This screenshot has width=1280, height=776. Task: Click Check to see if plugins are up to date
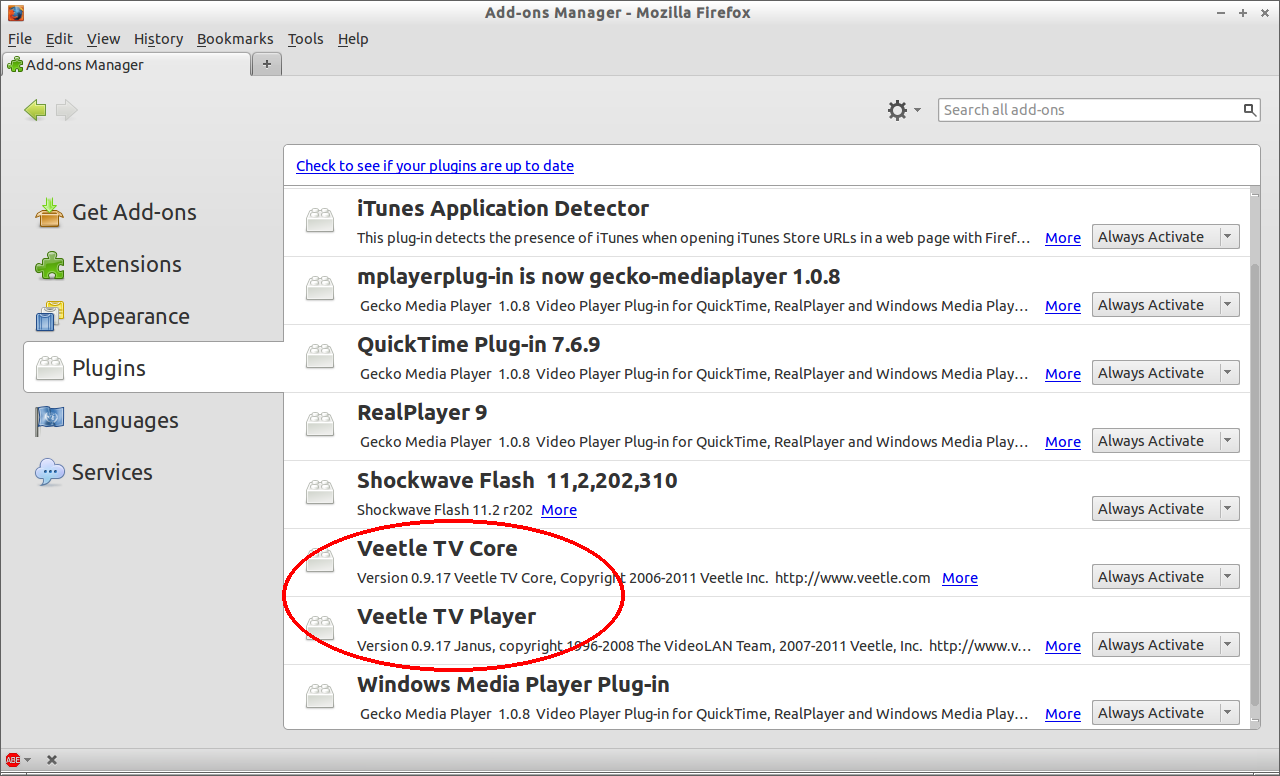point(435,166)
